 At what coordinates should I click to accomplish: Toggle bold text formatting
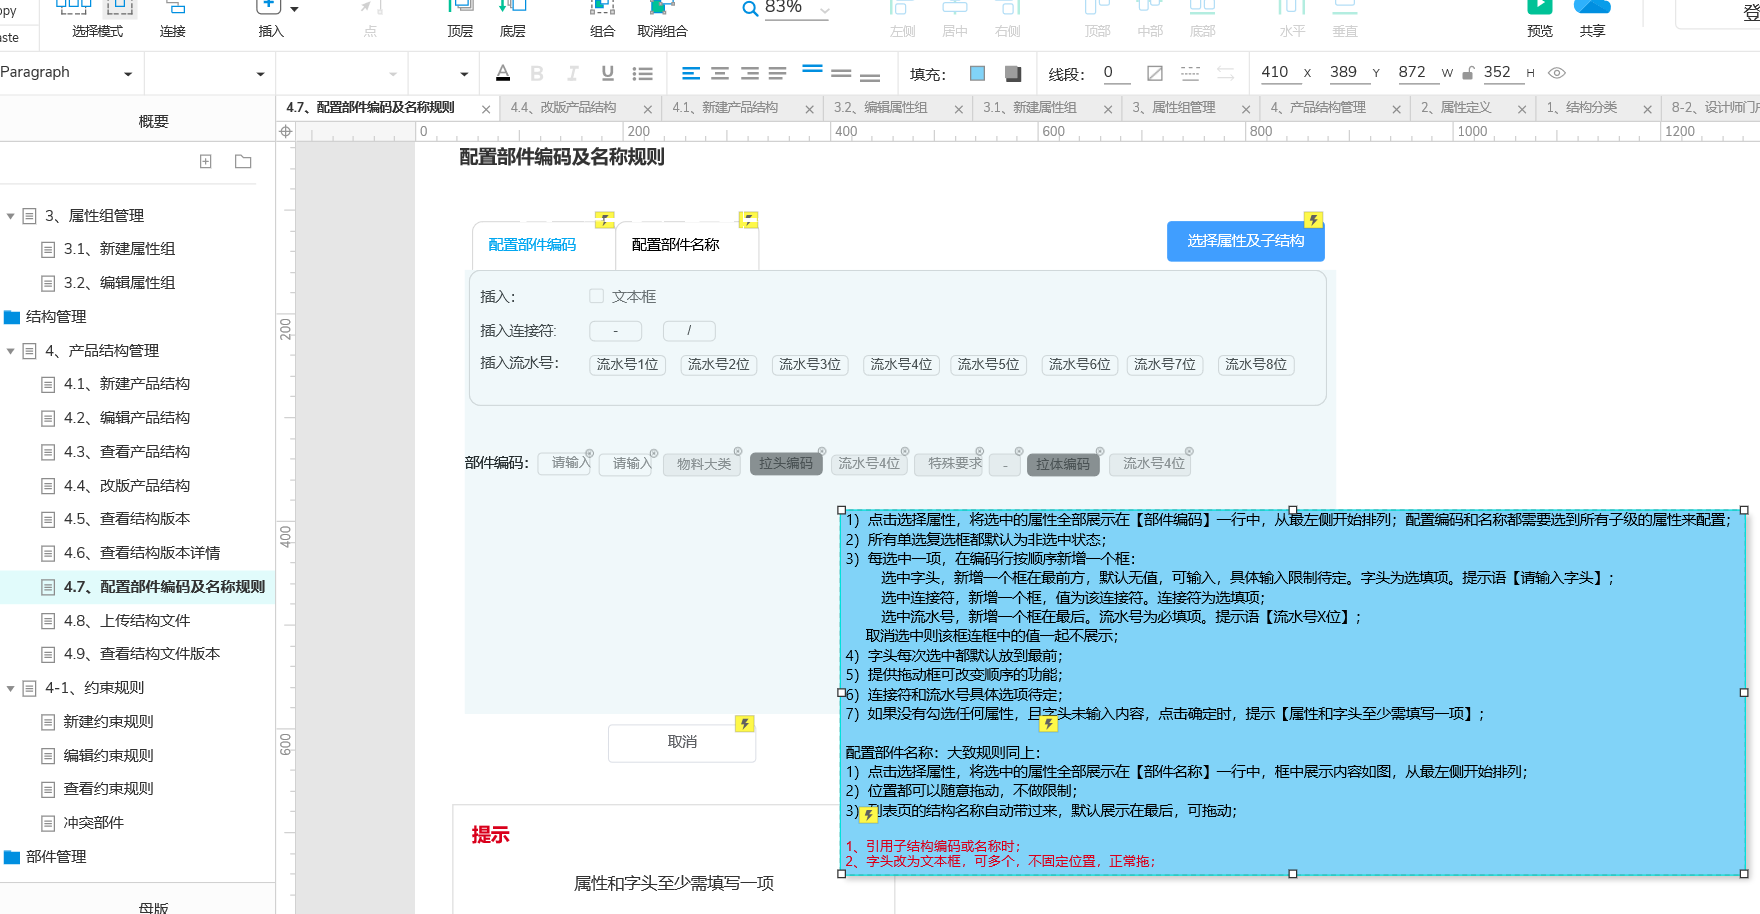tap(537, 73)
